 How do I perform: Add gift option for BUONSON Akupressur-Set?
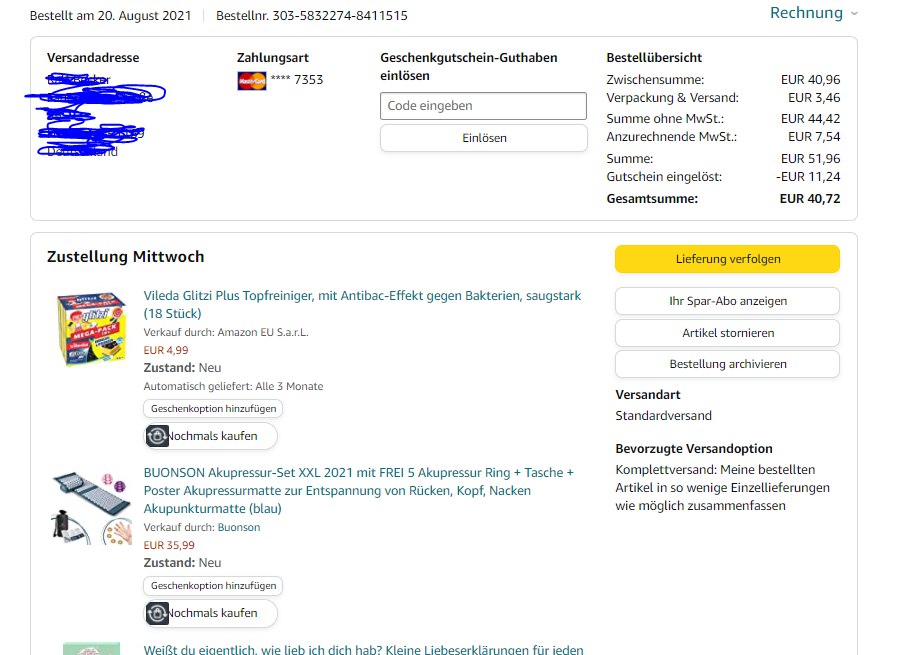(x=213, y=586)
